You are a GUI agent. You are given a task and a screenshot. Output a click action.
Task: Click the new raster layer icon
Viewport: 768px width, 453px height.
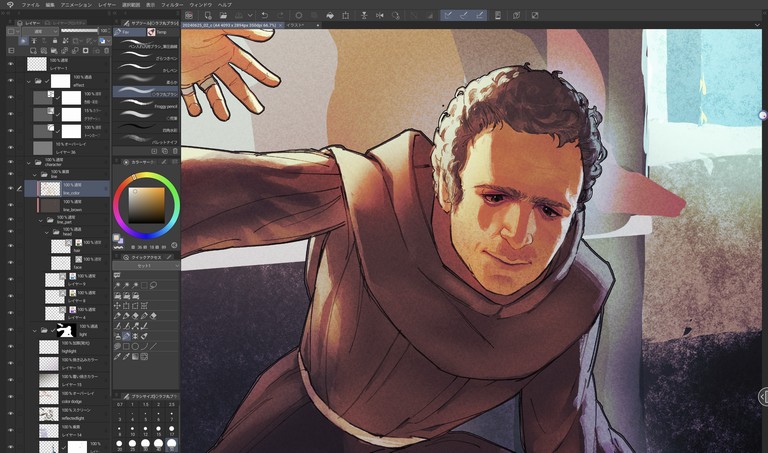coord(33,51)
